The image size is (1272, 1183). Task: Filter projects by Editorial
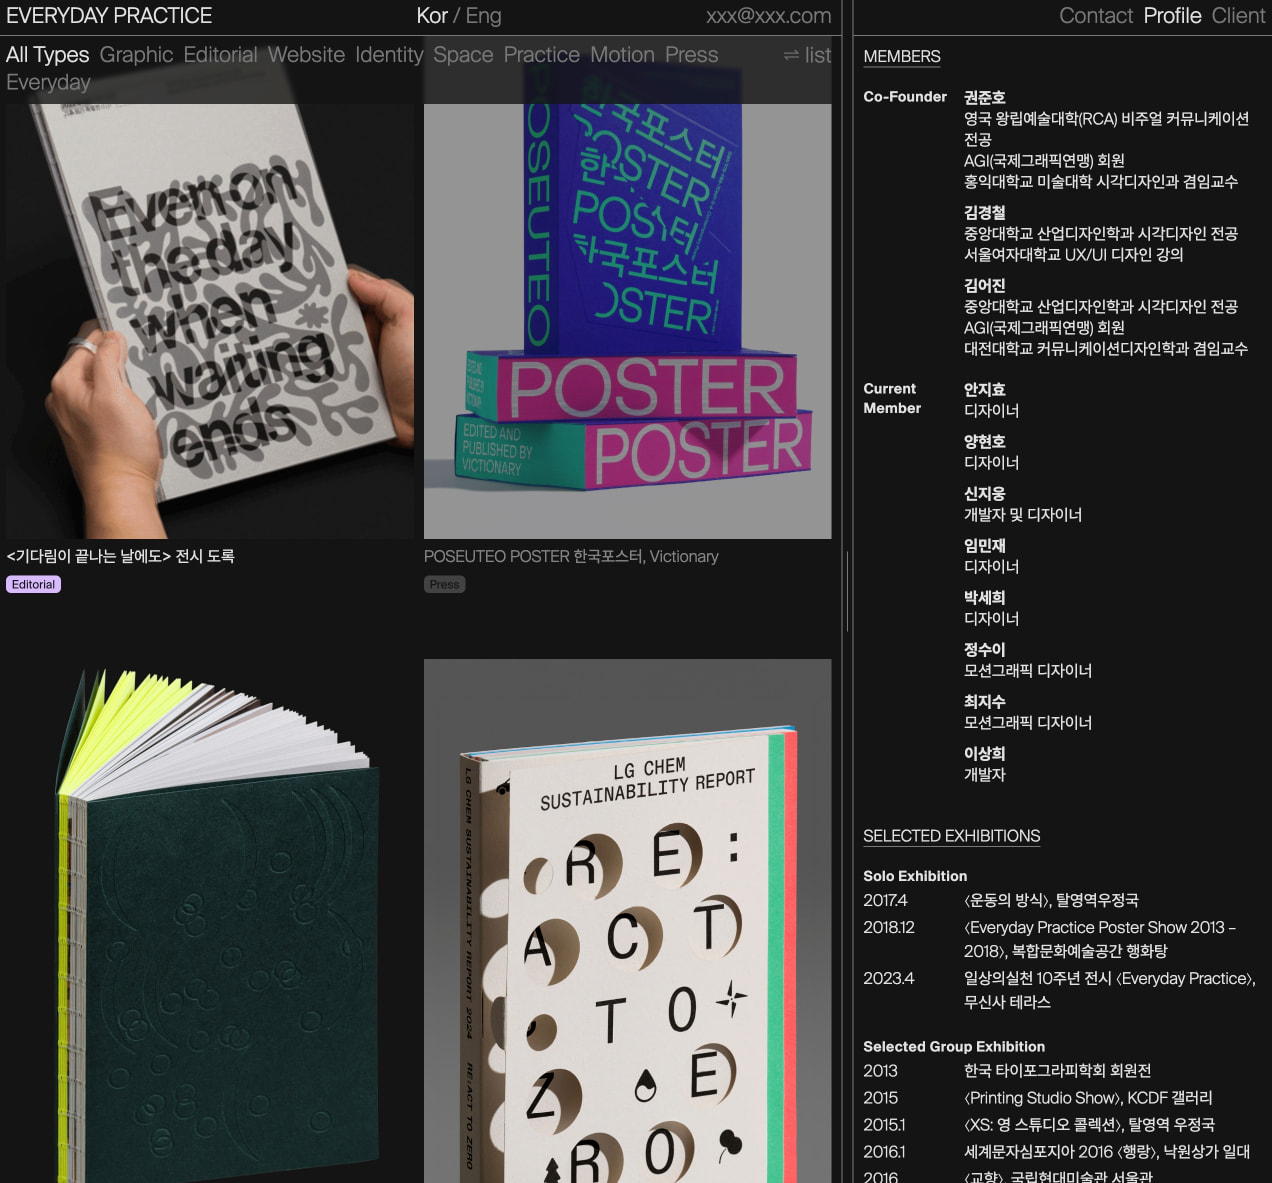(x=221, y=55)
